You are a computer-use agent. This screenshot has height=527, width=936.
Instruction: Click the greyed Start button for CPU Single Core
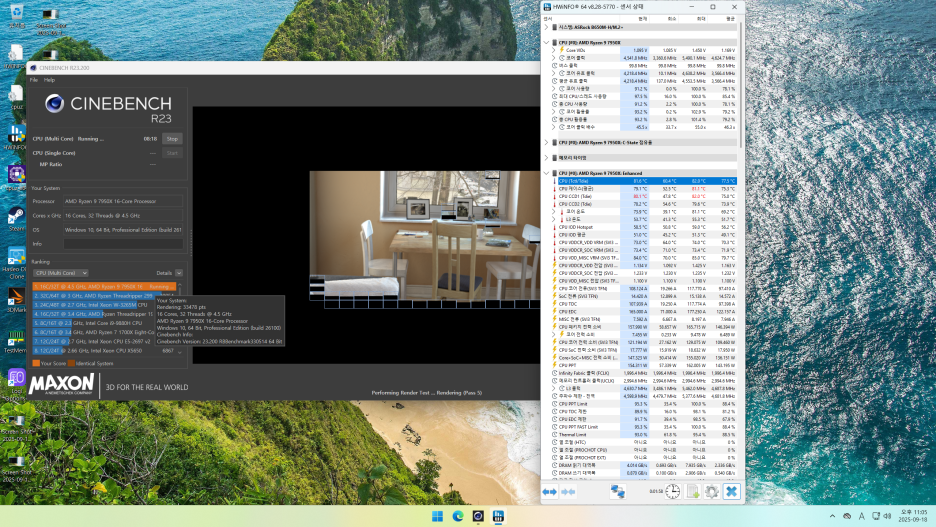point(172,153)
